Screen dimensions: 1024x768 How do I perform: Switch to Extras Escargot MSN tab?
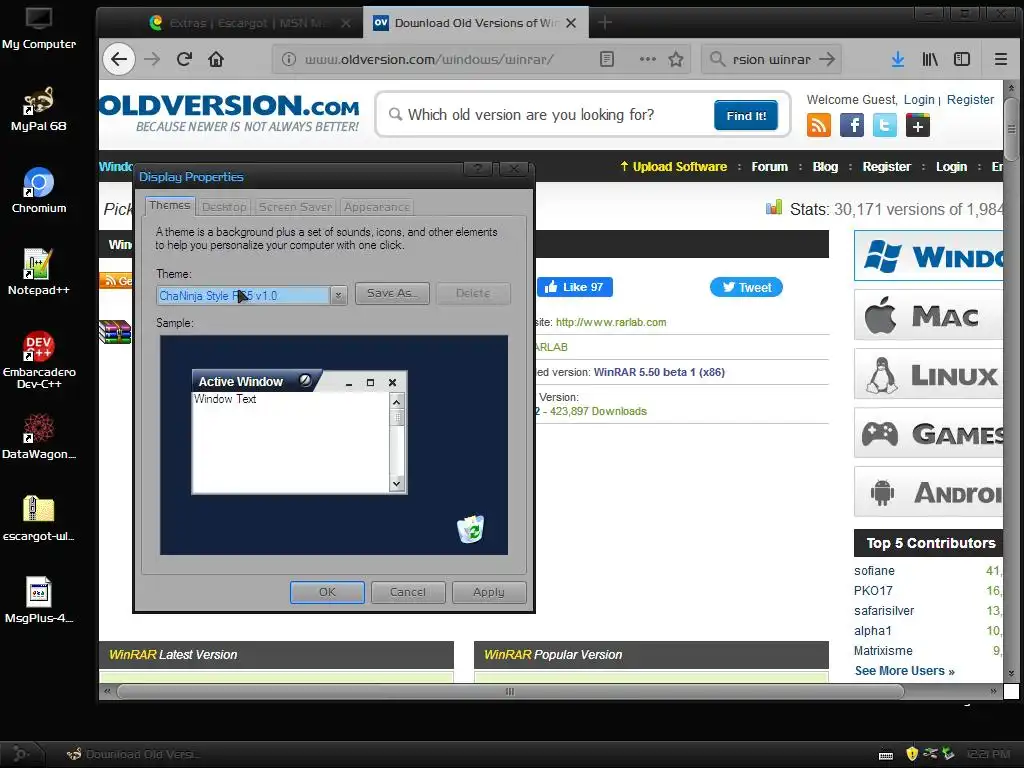pyautogui.click(x=250, y=23)
